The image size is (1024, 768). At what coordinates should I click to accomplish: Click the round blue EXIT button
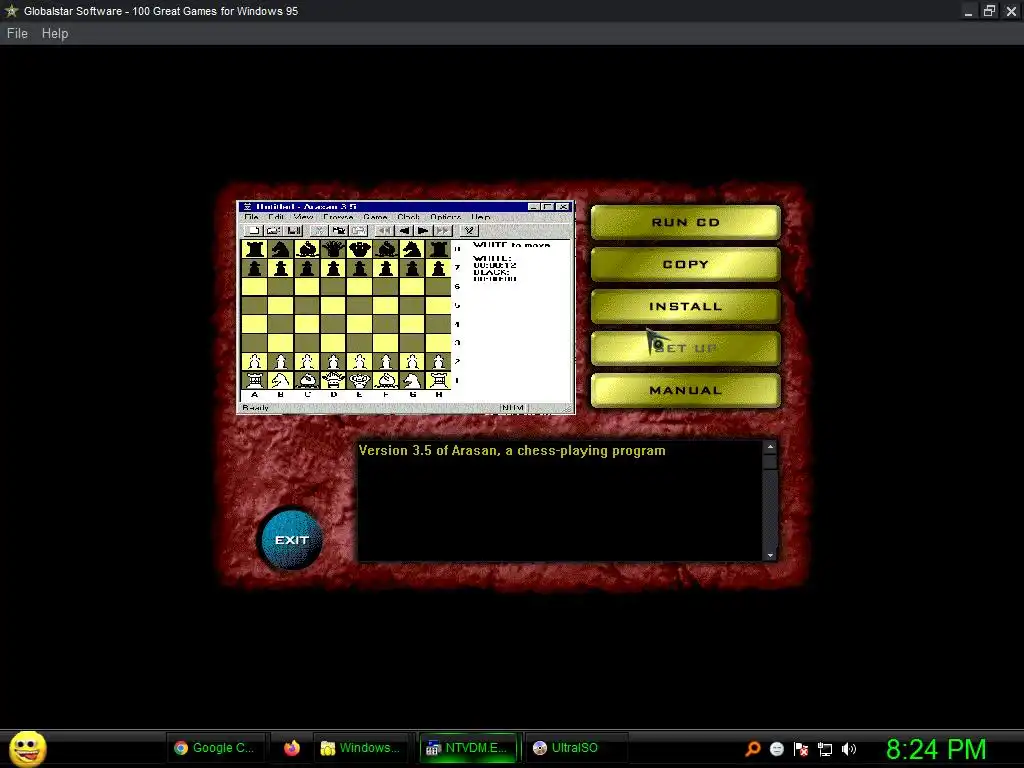coord(291,540)
